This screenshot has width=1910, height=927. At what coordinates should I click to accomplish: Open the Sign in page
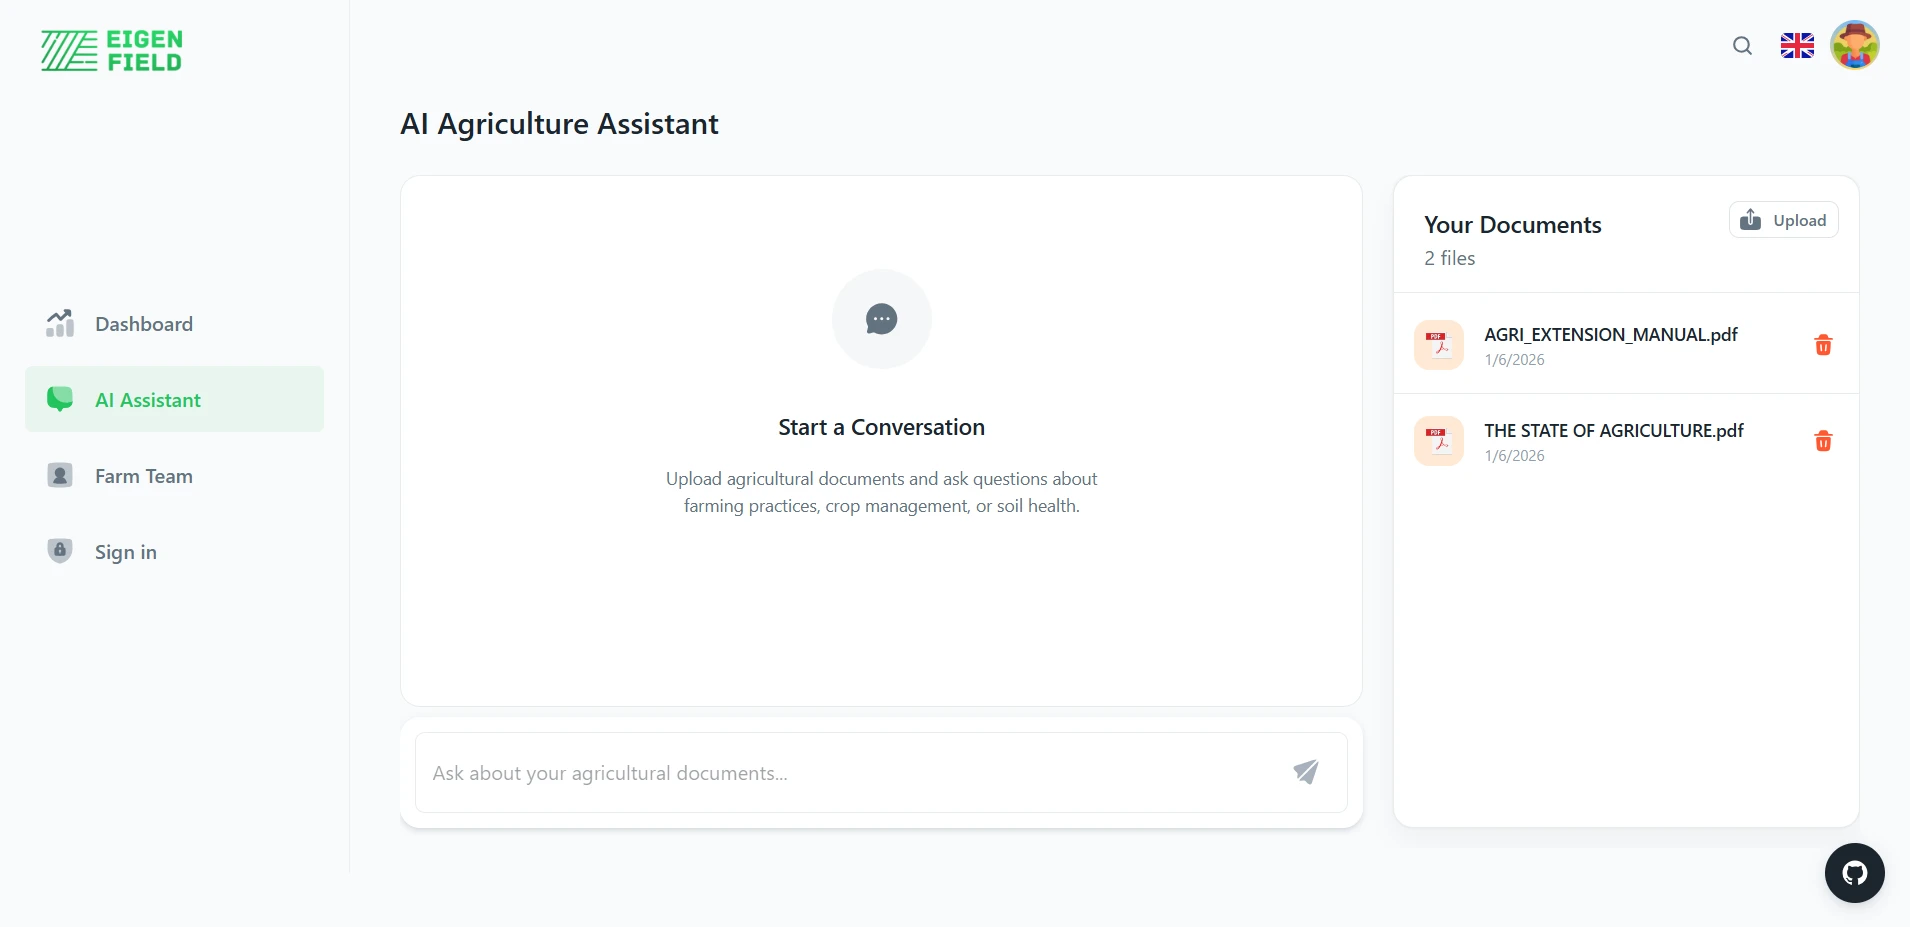point(126,552)
